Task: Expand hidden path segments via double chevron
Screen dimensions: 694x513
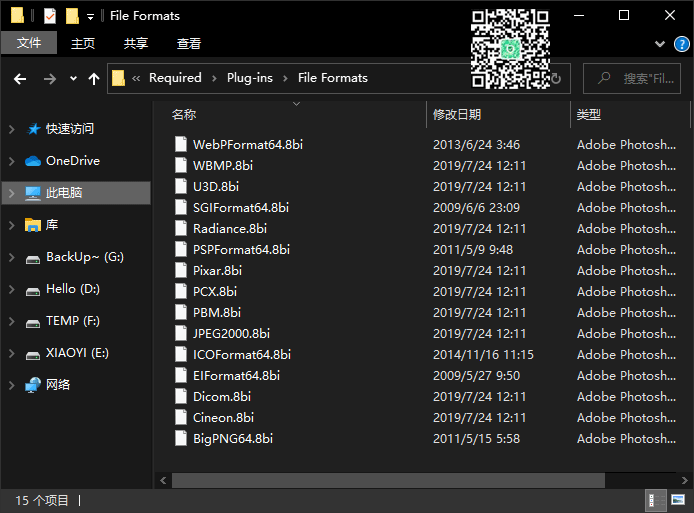Action: pos(136,78)
